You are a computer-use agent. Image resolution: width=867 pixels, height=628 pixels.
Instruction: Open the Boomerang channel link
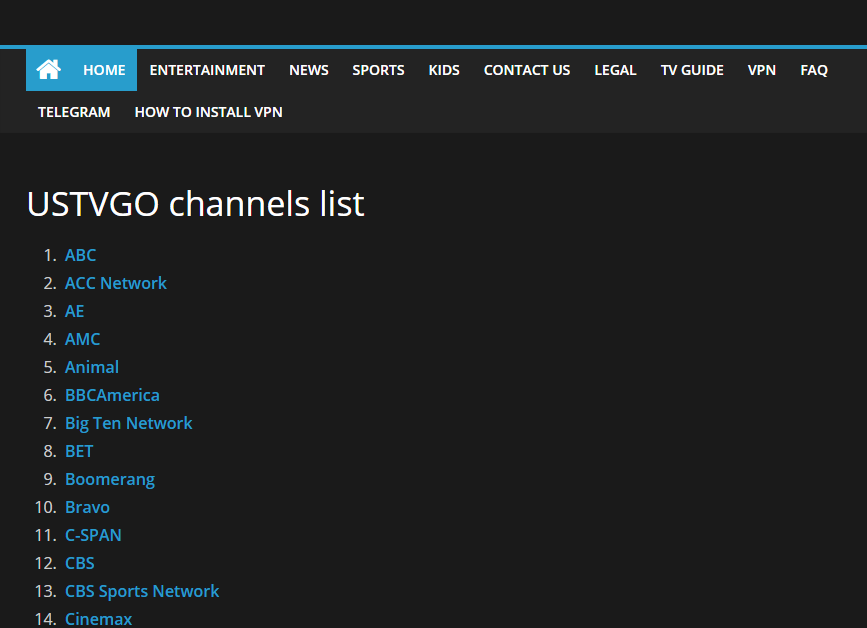110,479
